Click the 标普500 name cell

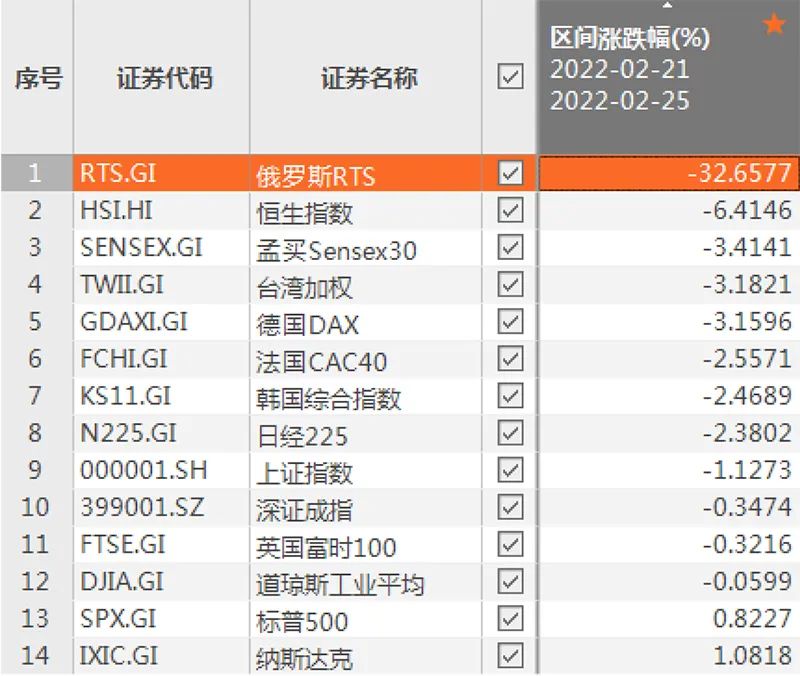(x=366, y=619)
